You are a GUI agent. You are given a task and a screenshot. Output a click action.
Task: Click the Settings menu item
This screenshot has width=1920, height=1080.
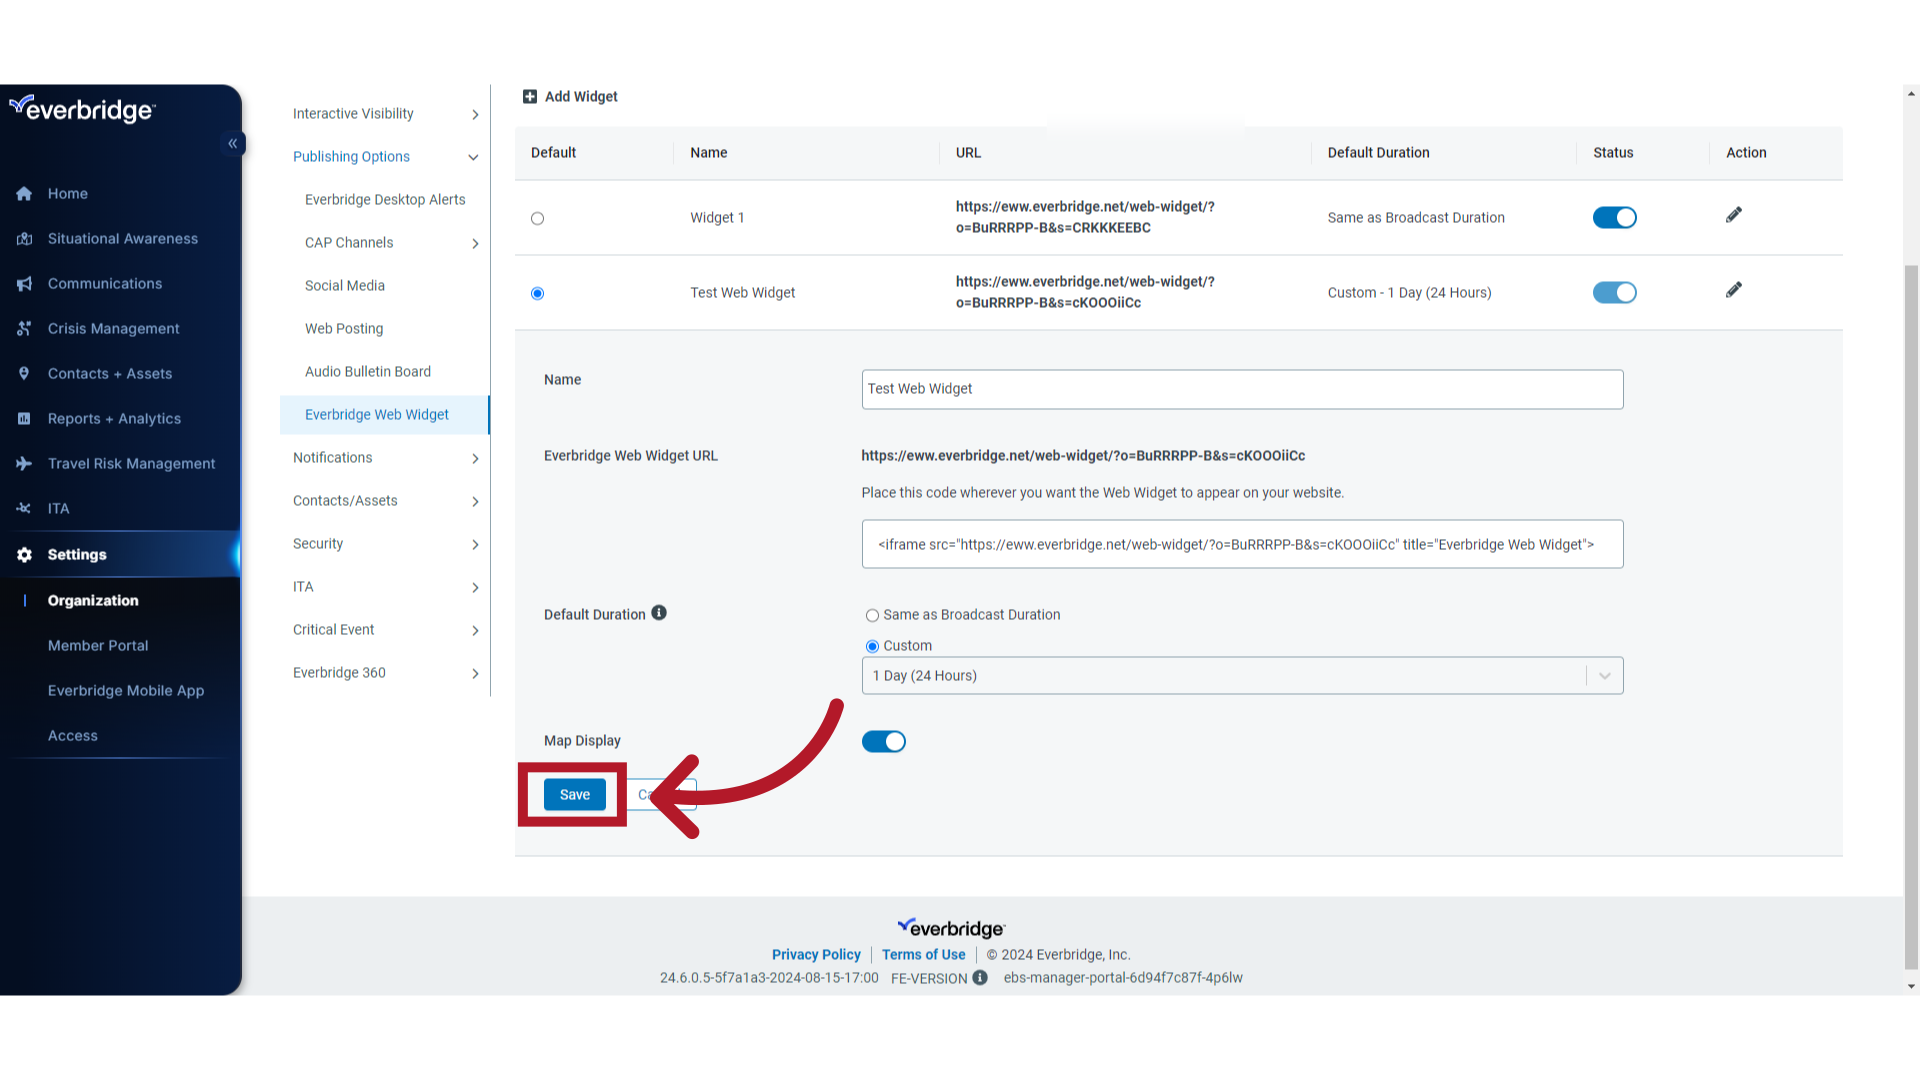point(76,554)
